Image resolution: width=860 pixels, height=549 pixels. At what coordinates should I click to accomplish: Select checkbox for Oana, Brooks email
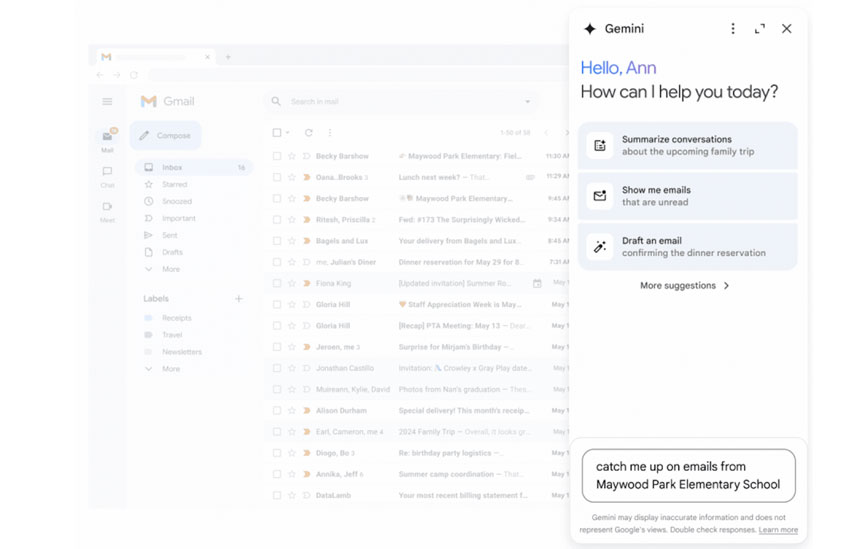277,177
